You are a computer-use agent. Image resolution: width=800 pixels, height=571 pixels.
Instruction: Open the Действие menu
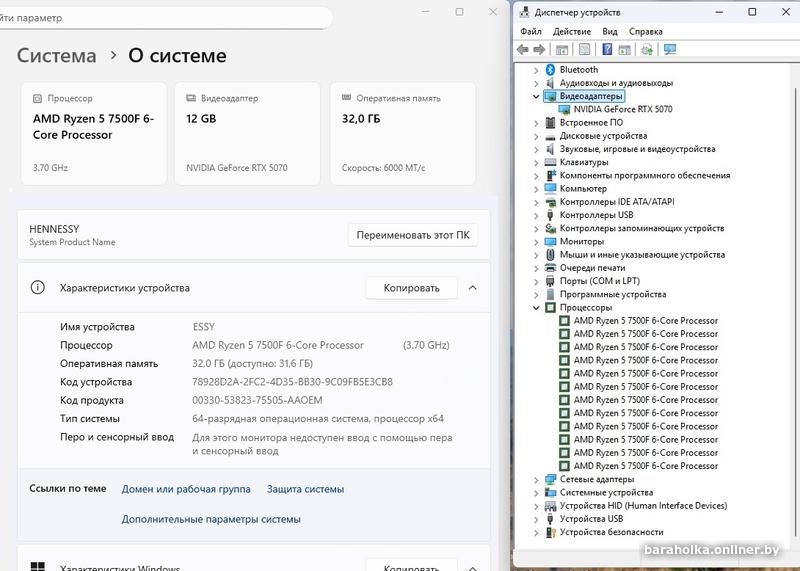(x=571, y=31)
